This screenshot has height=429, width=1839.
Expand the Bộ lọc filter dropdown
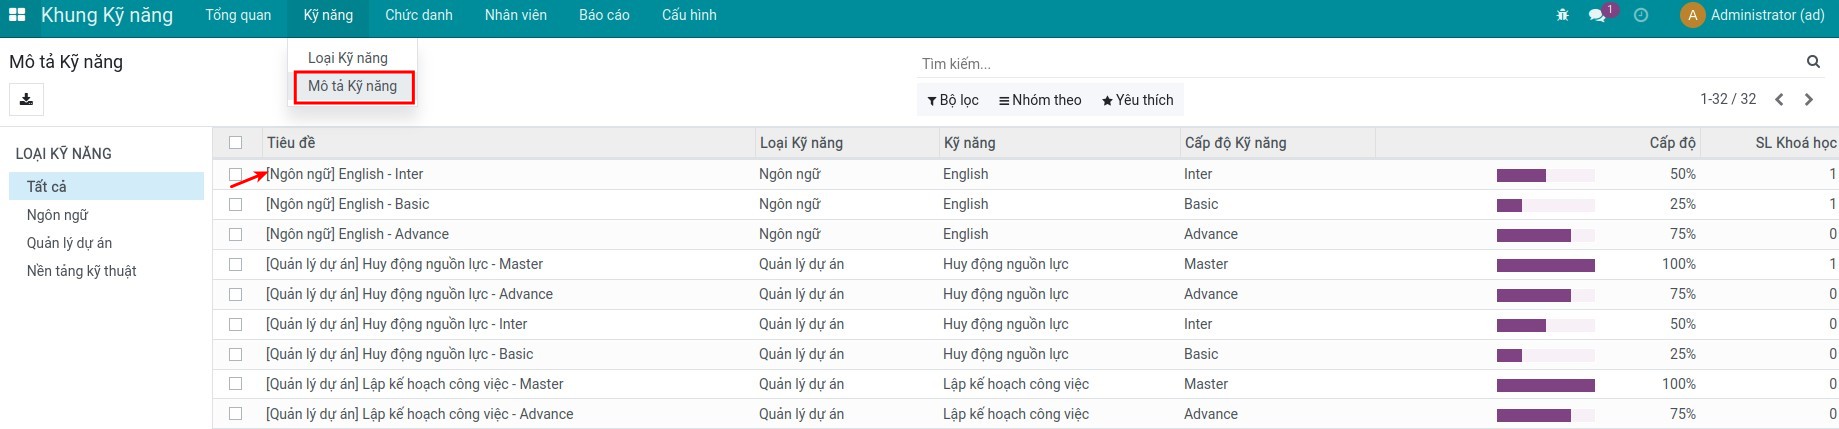coord(953,100)
